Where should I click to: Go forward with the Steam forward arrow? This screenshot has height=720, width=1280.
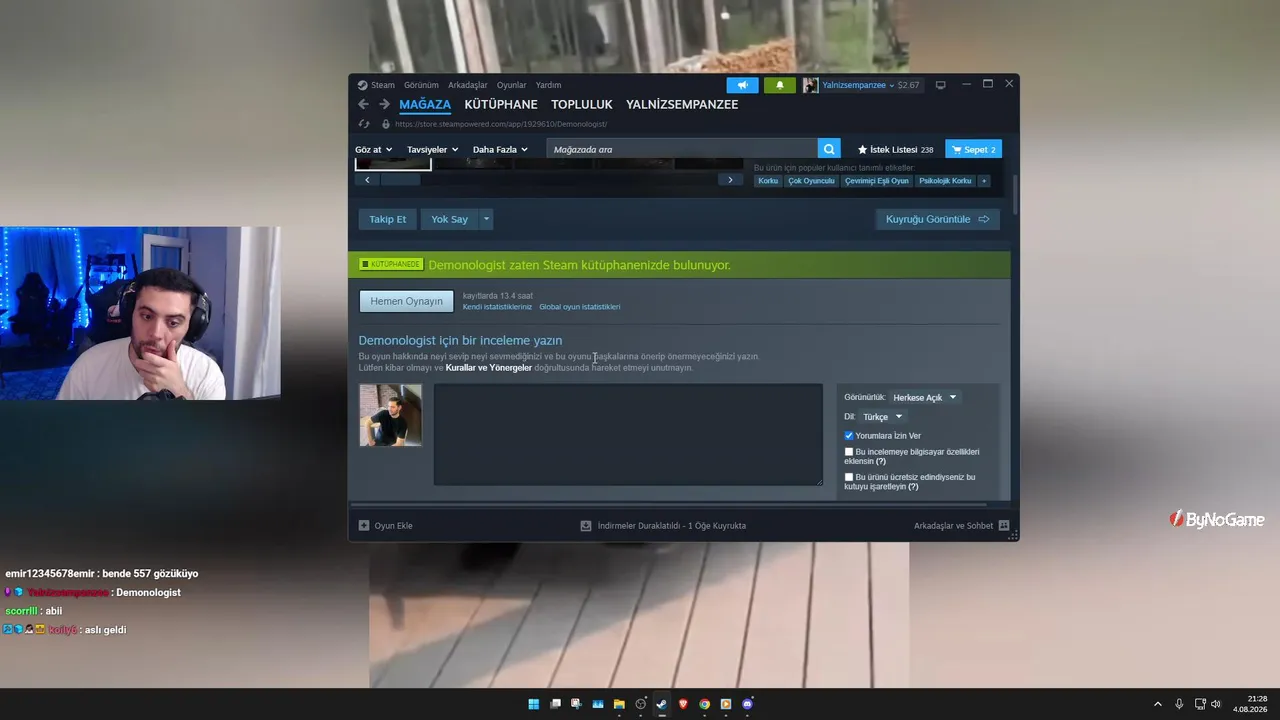click(x=384, y=104)
